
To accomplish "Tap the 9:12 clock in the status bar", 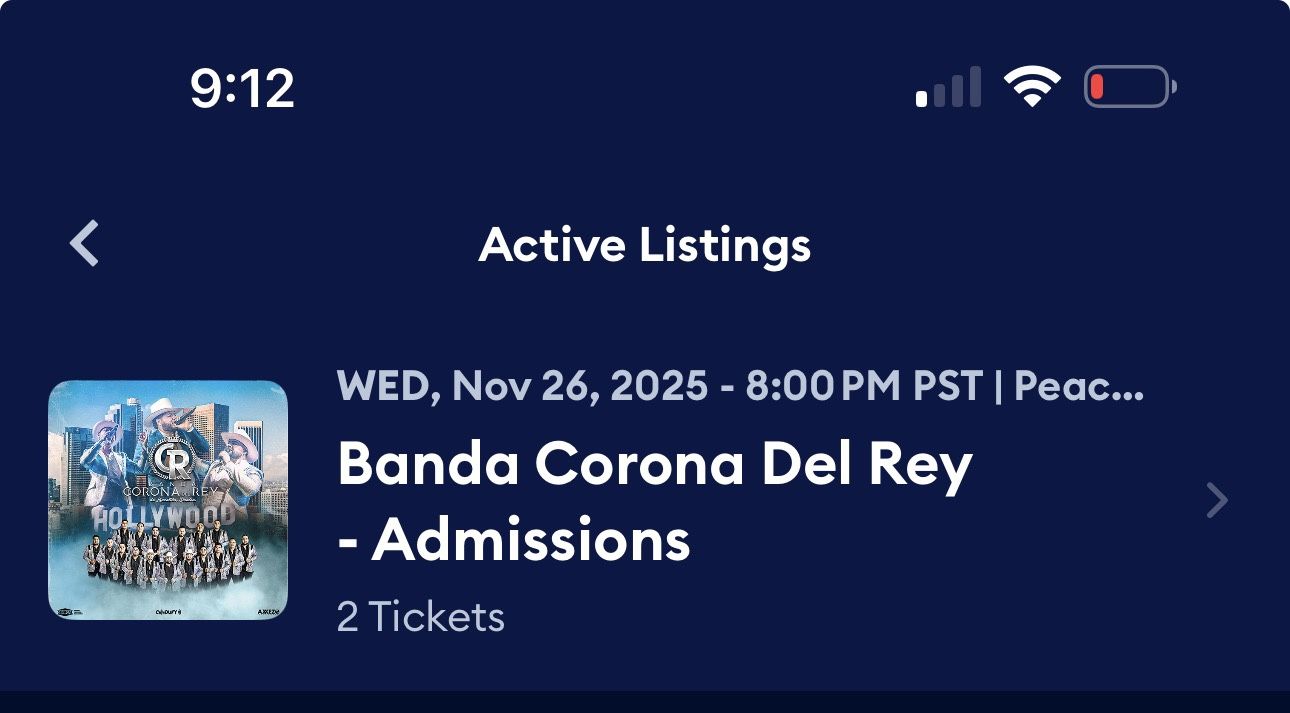I will pyautogui.click(x=240, y=88).
